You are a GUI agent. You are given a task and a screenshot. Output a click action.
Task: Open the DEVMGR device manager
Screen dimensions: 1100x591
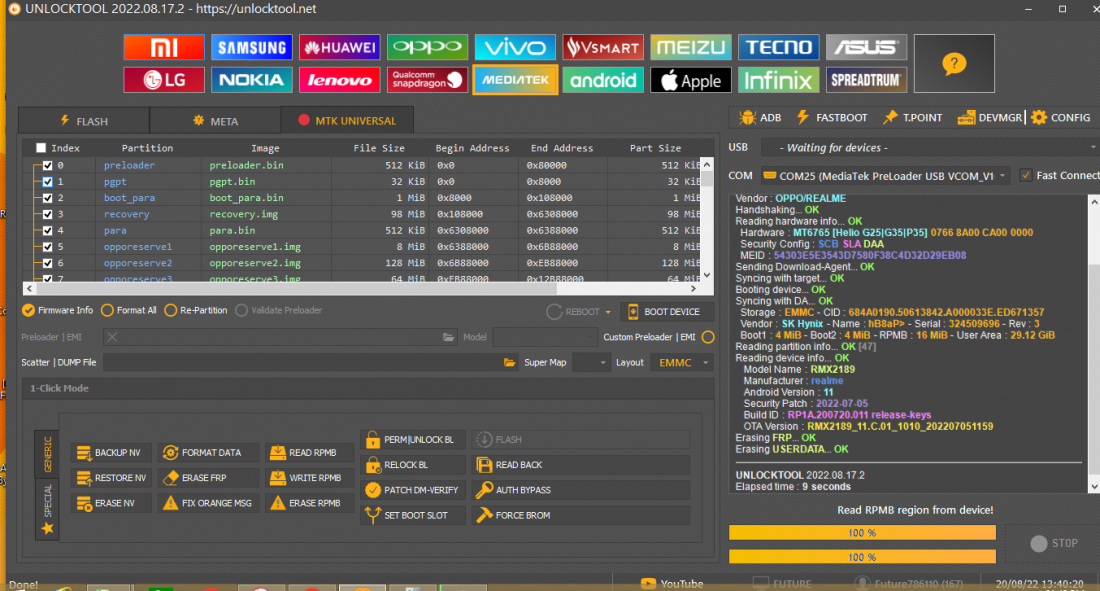(x=990, y=117)
